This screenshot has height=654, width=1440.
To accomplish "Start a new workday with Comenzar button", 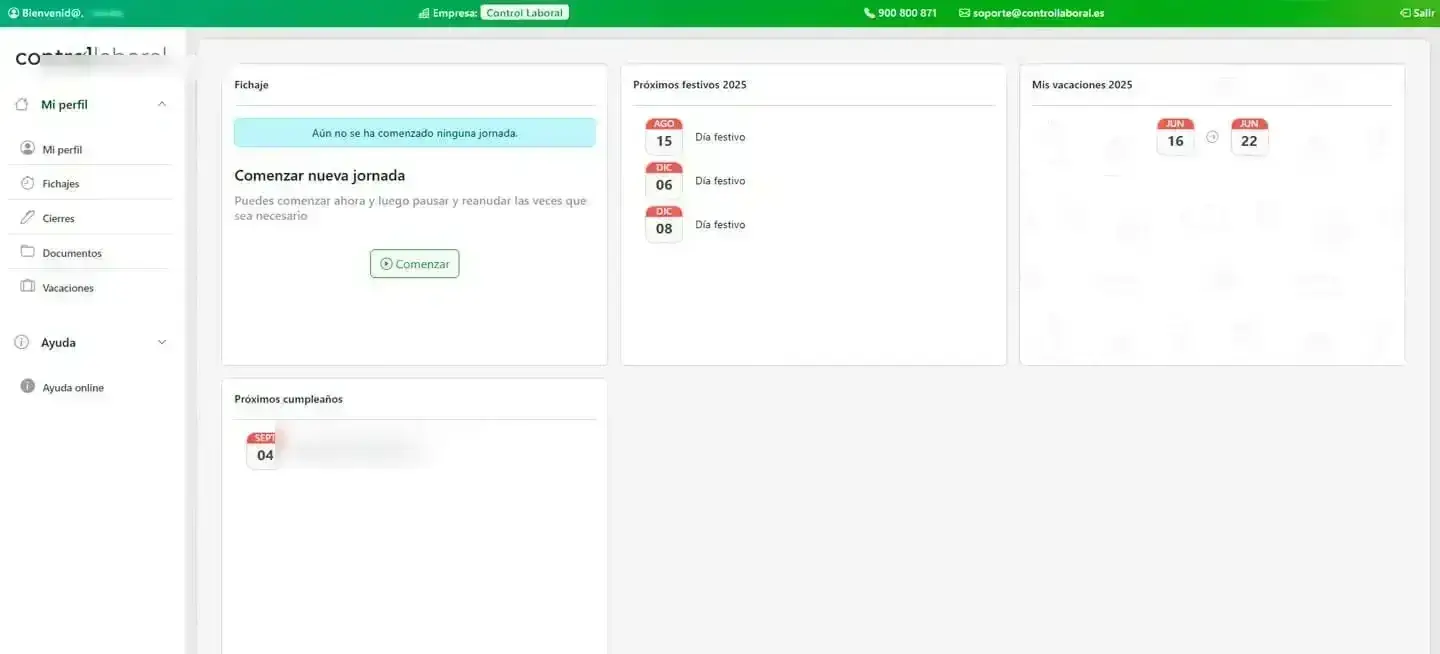I will [x=414, y=264].
